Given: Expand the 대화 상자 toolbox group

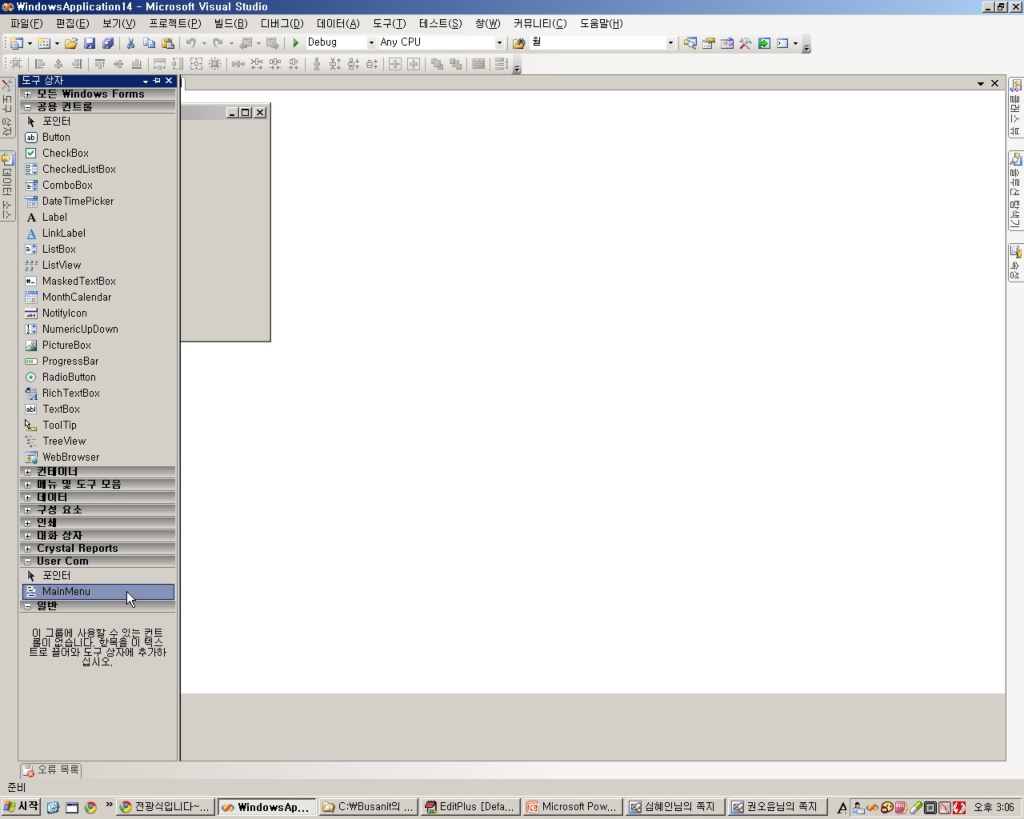Looking at the screenshot, I should point(27,536).
